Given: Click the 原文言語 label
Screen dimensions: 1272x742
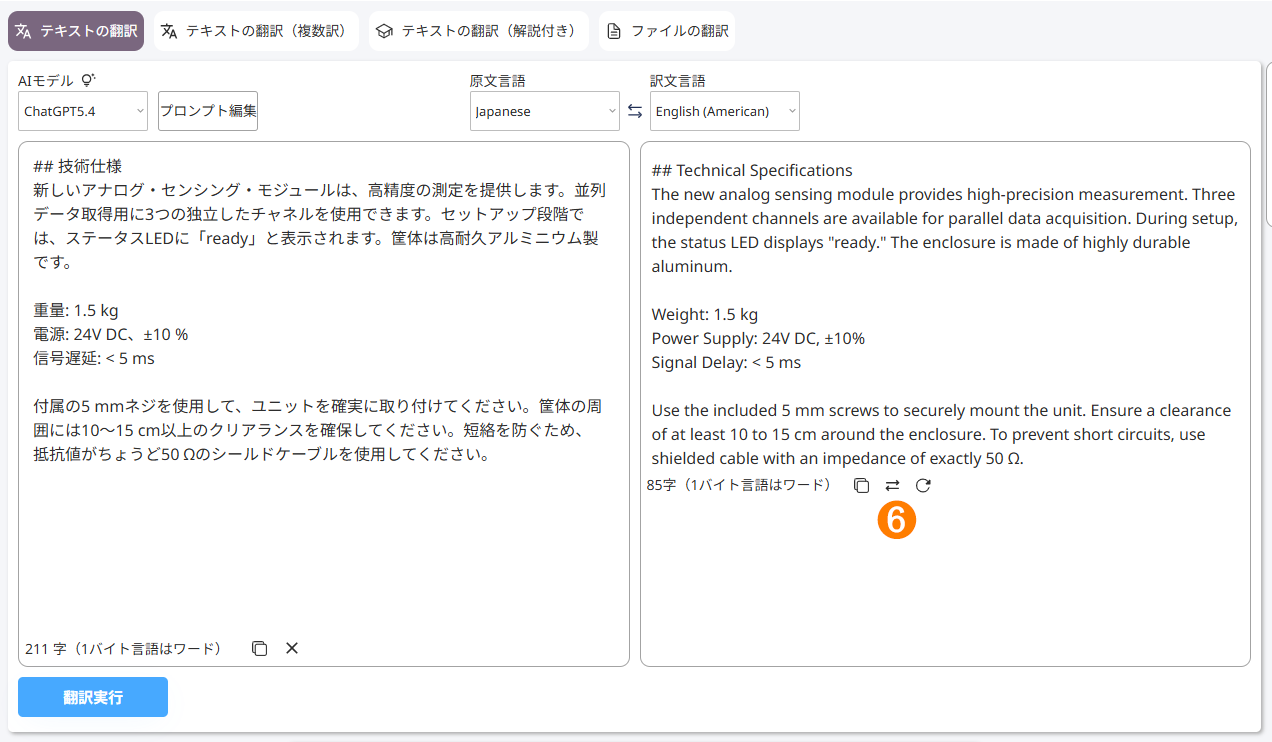Looking at the screenshot, I should (x=498, y=81).
